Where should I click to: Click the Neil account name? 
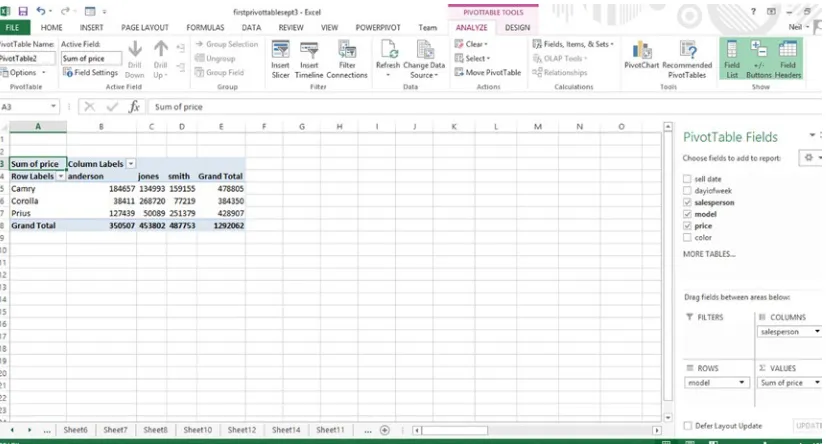point(795,27)
